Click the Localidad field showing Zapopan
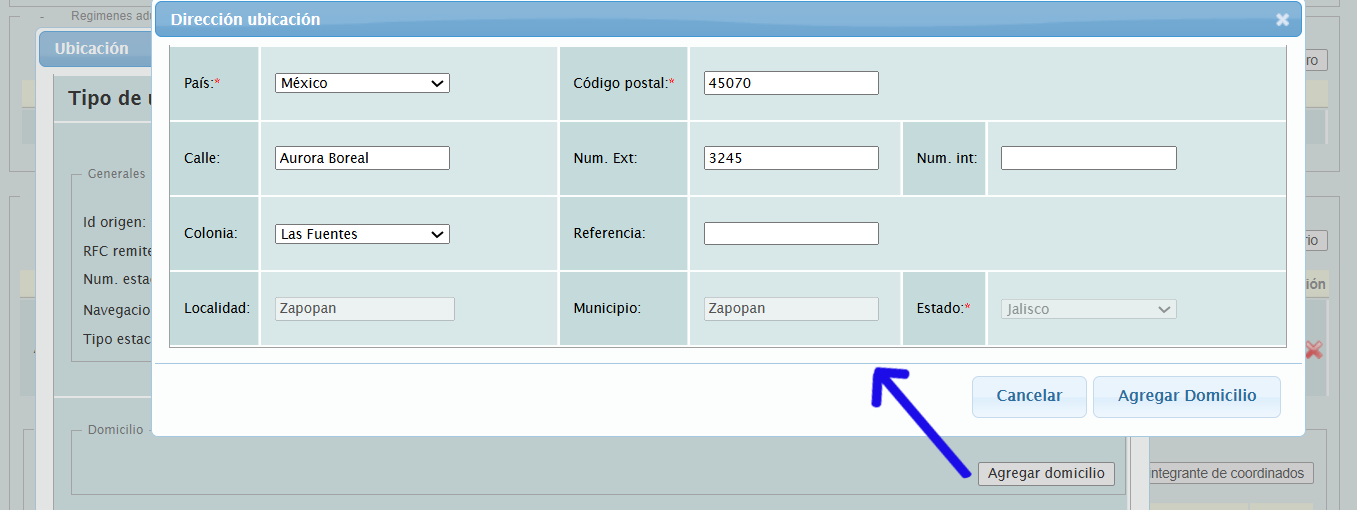1357x510 pixels. 364,309
